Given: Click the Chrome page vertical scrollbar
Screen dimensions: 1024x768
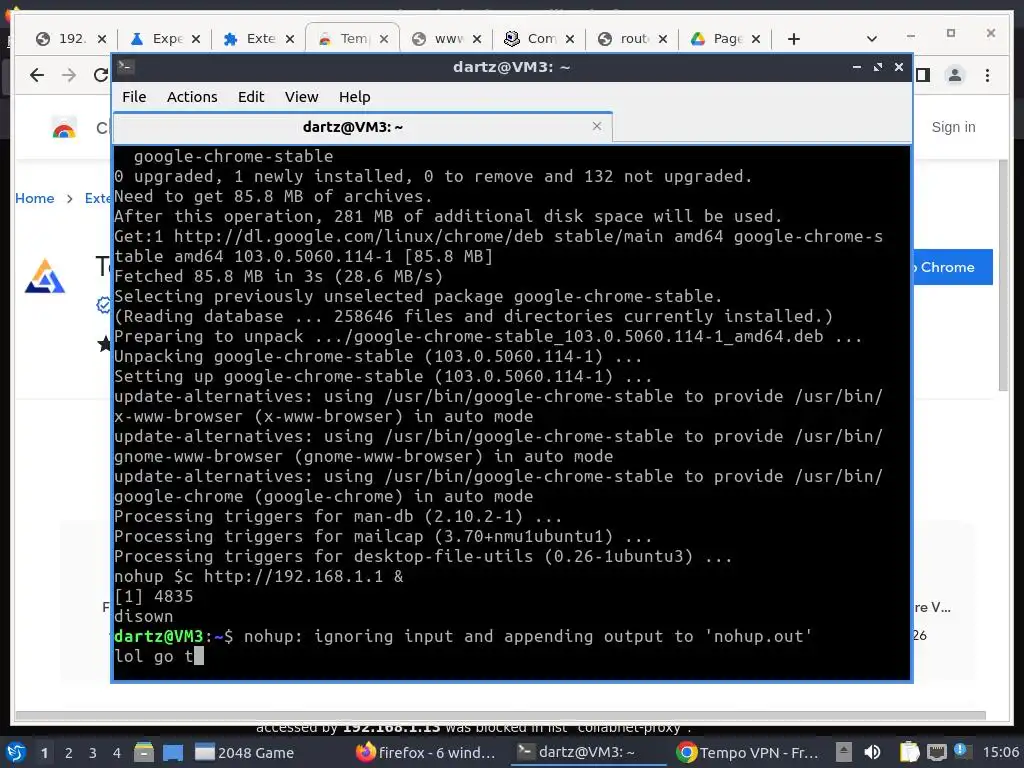Looking at the screenshot, I should 1003,274.
